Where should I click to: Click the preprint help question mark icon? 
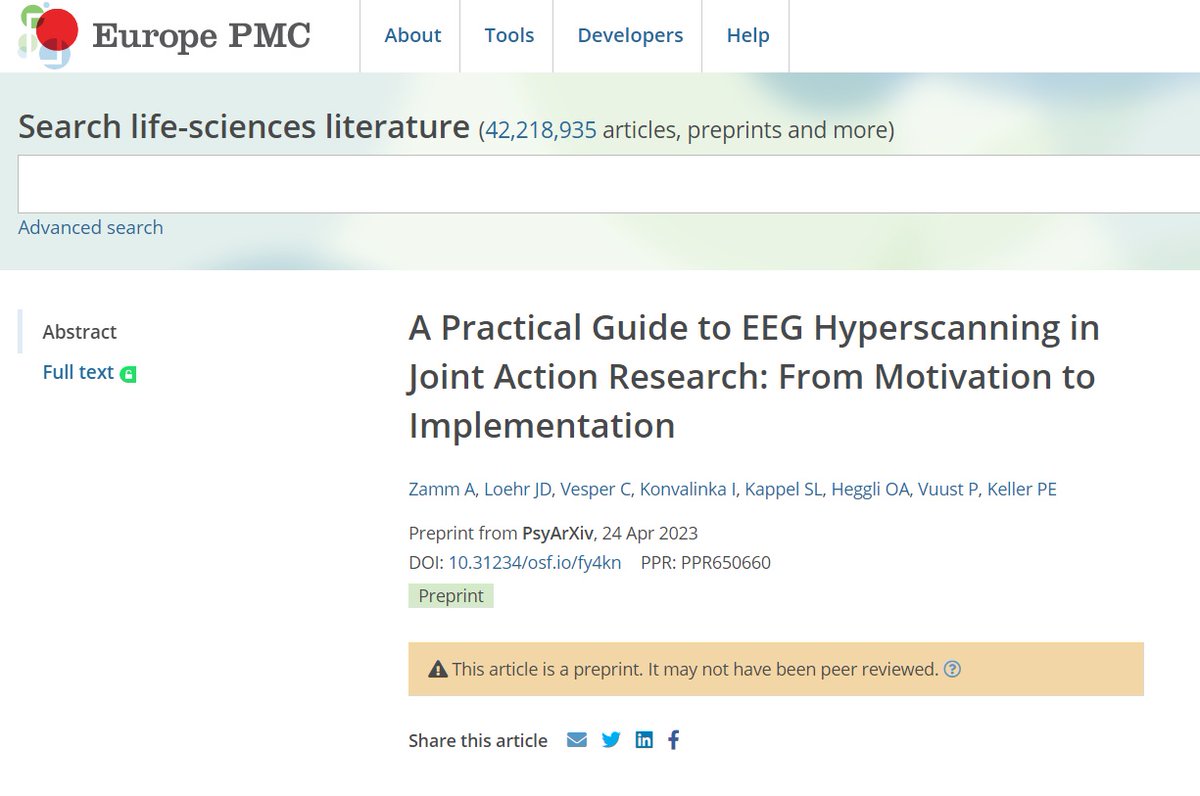[952, 669]
